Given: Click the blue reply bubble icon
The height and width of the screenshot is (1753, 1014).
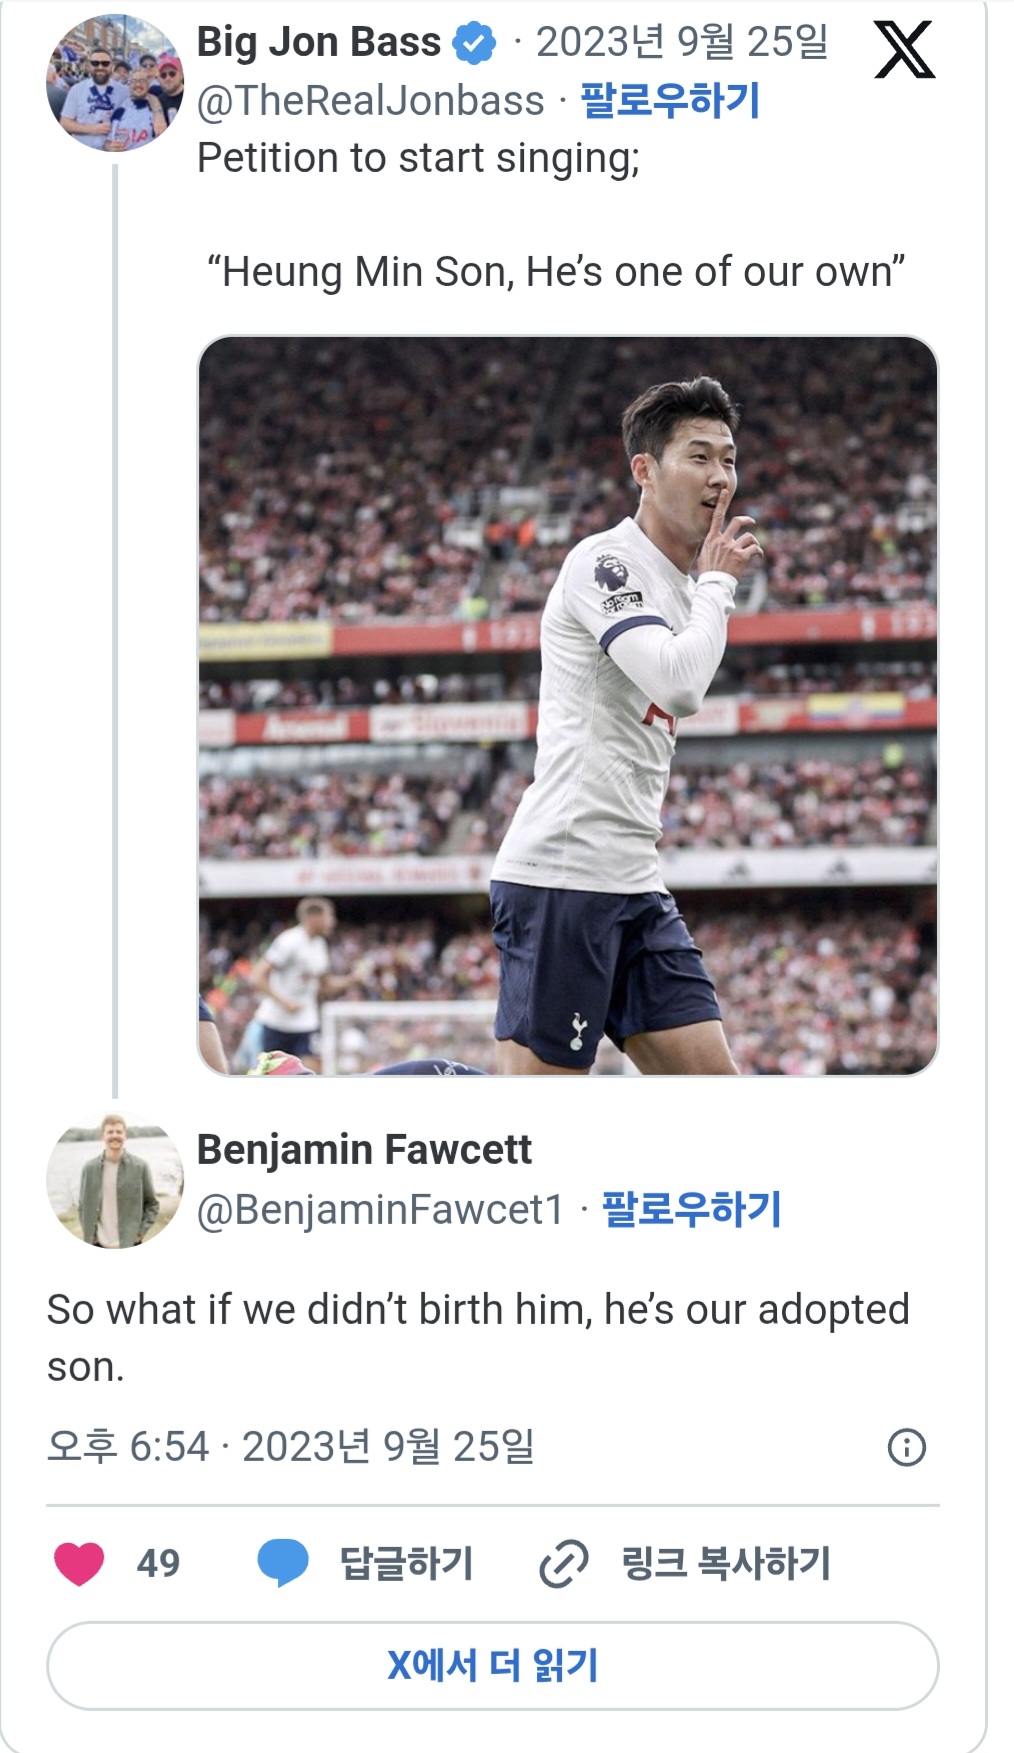Looking at the screenshot, I should (283, 1564).
